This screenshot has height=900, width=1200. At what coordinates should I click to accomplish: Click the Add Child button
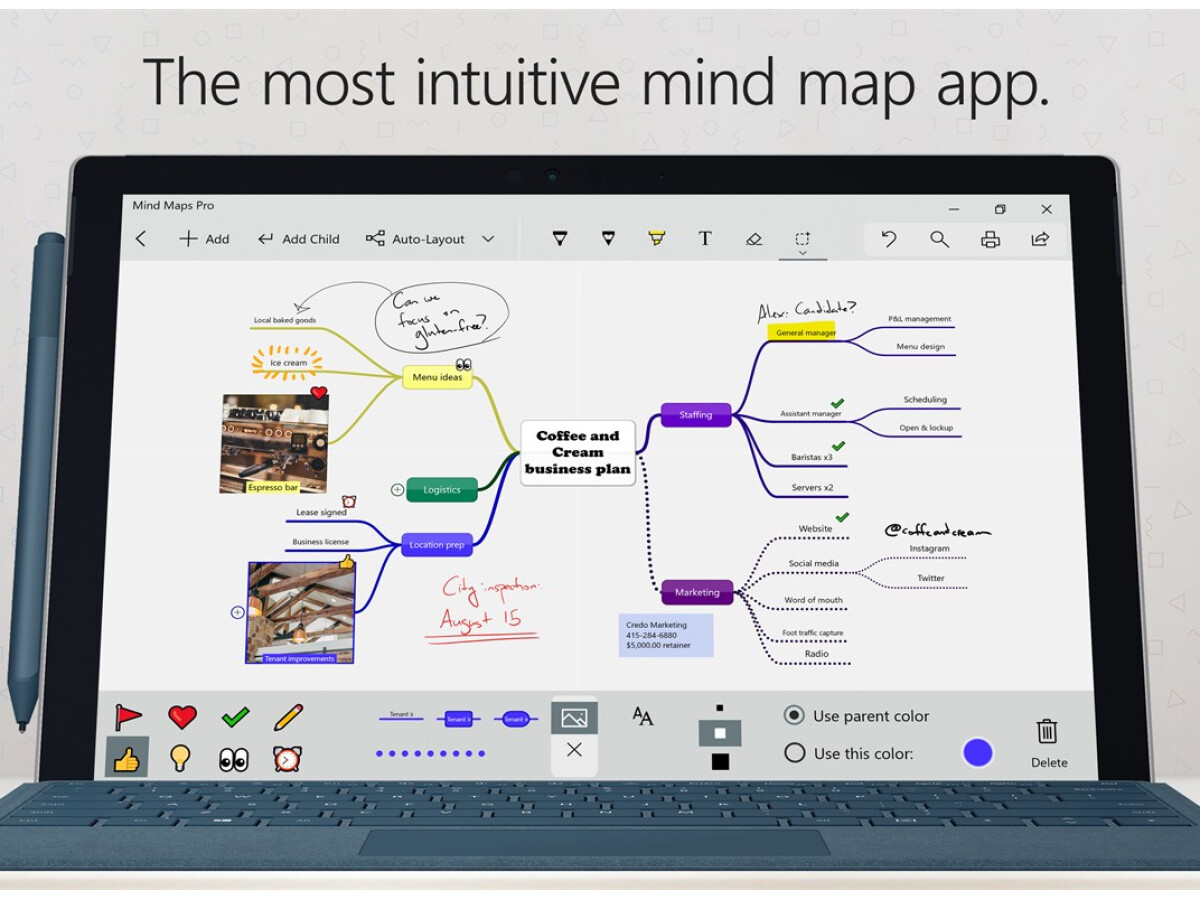[x=299, y=239]
